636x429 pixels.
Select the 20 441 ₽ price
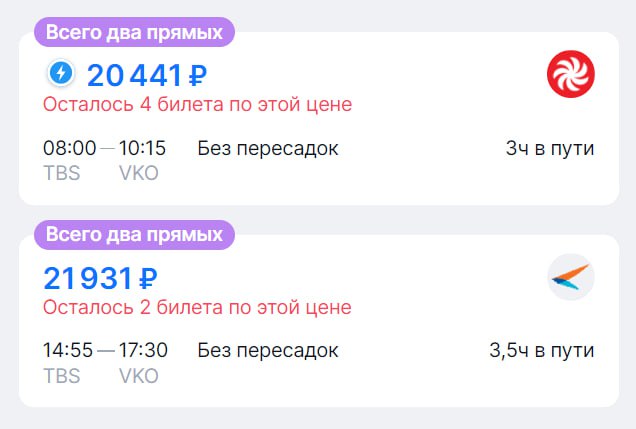146,75
